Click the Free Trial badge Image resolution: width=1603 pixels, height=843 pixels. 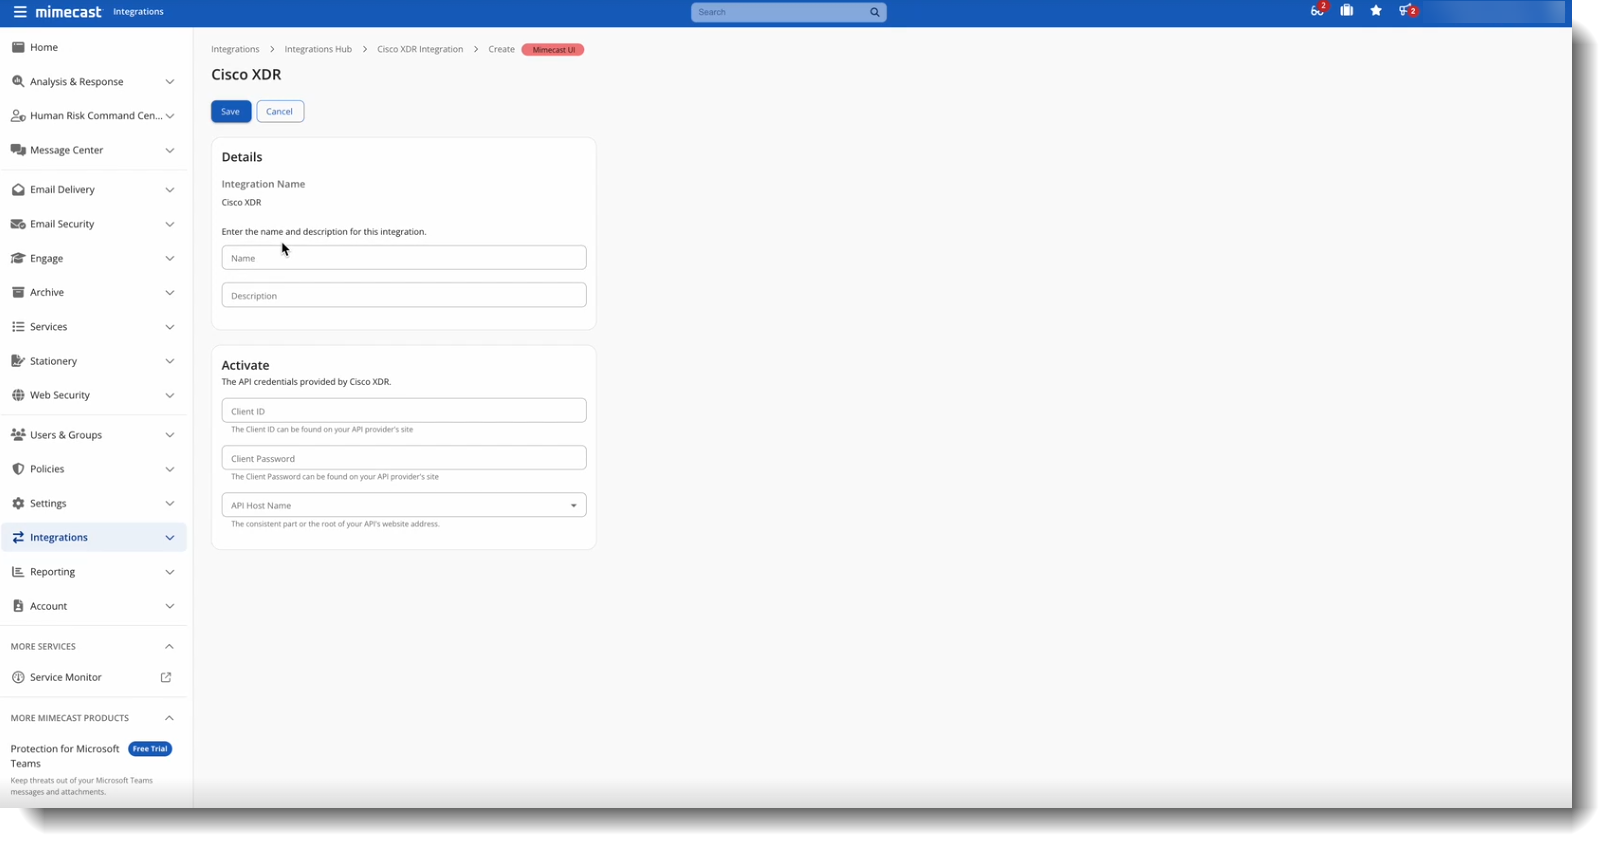point(150,749)
